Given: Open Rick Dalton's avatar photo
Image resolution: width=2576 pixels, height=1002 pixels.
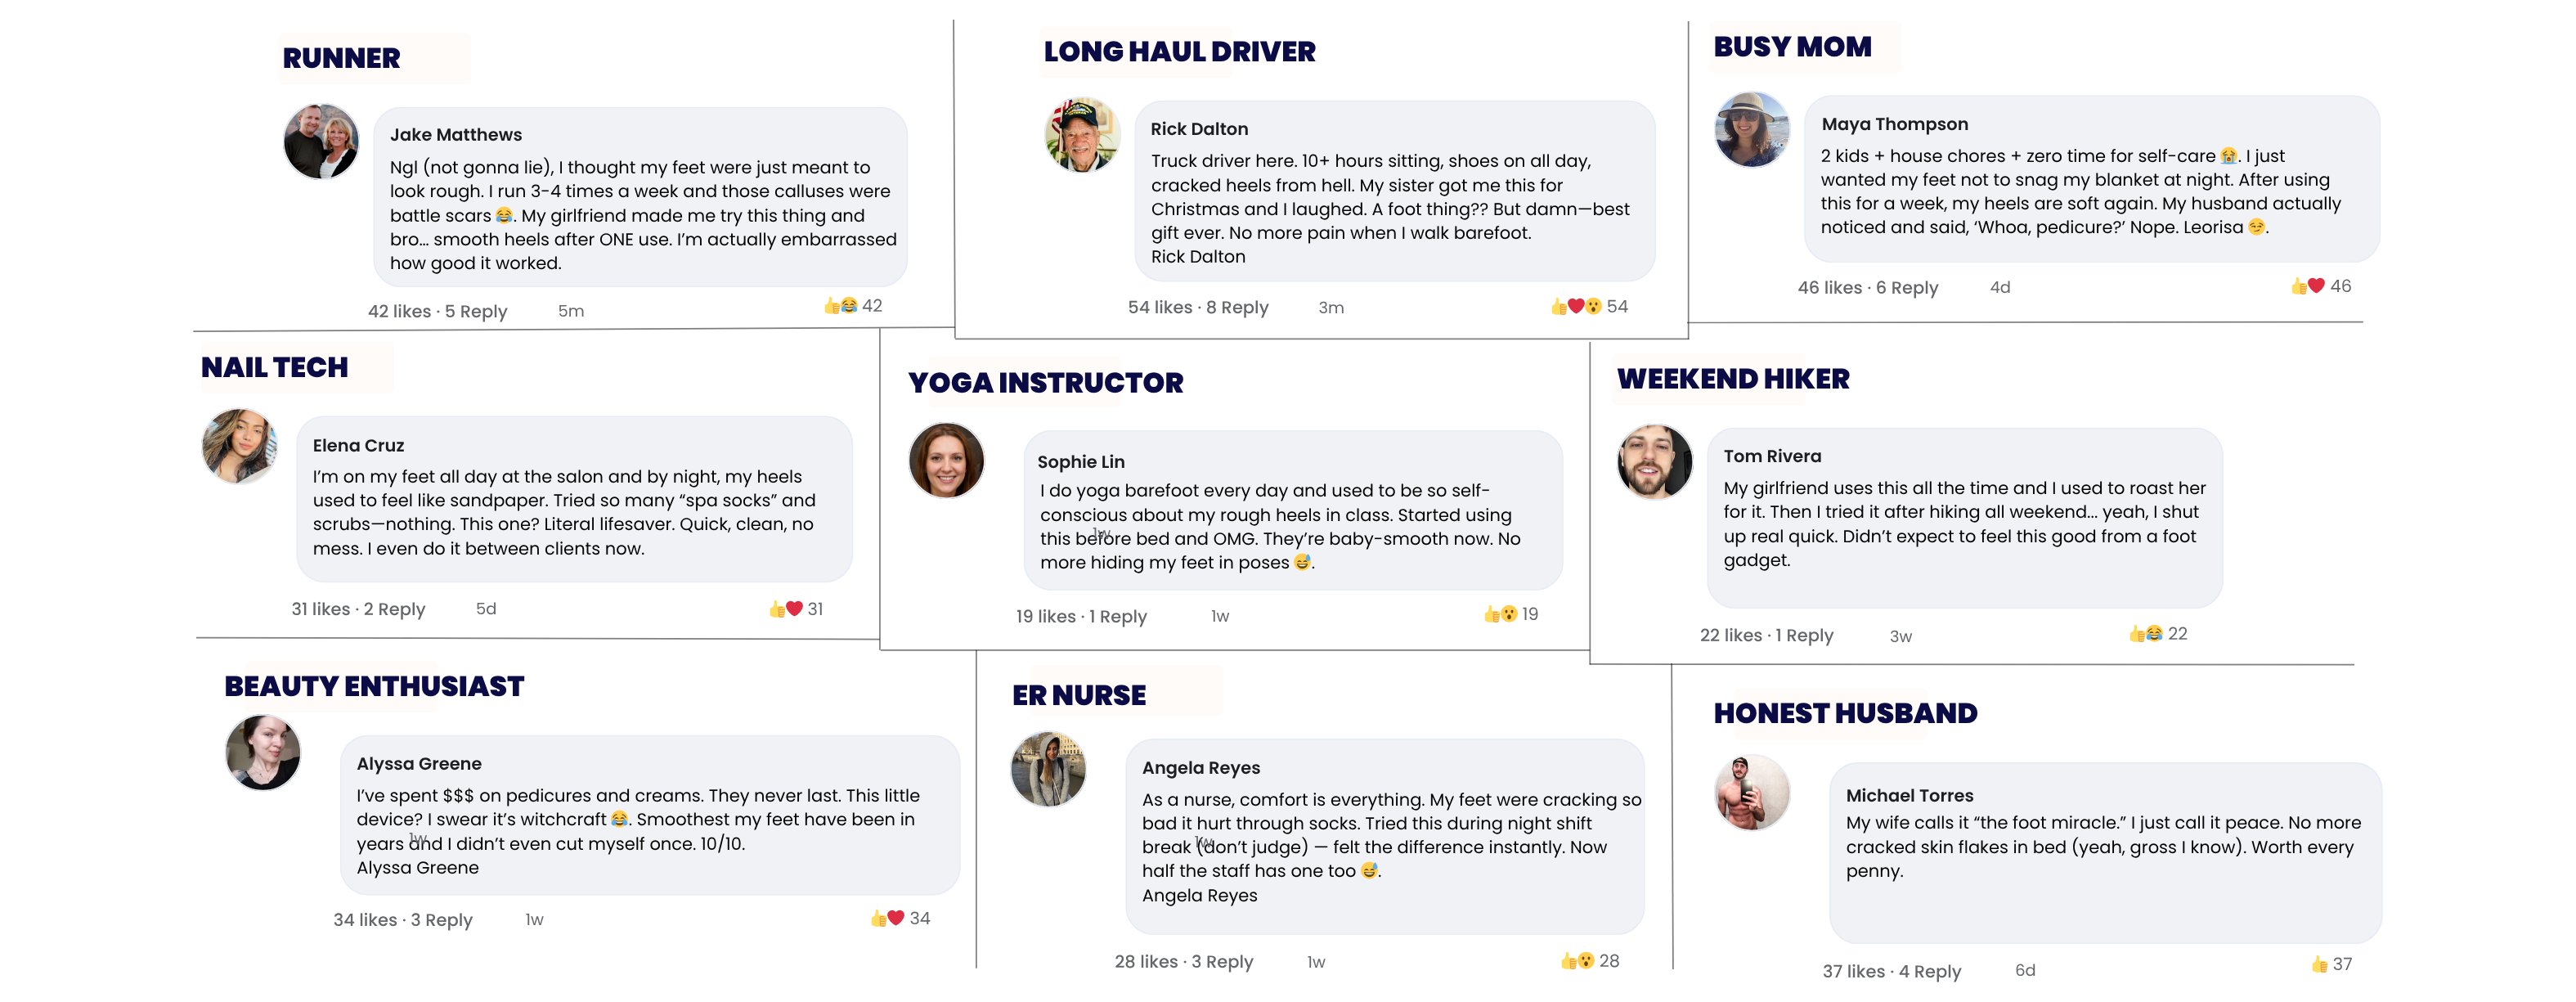Looking at the screenshot, I should (x=1082, y=135).
